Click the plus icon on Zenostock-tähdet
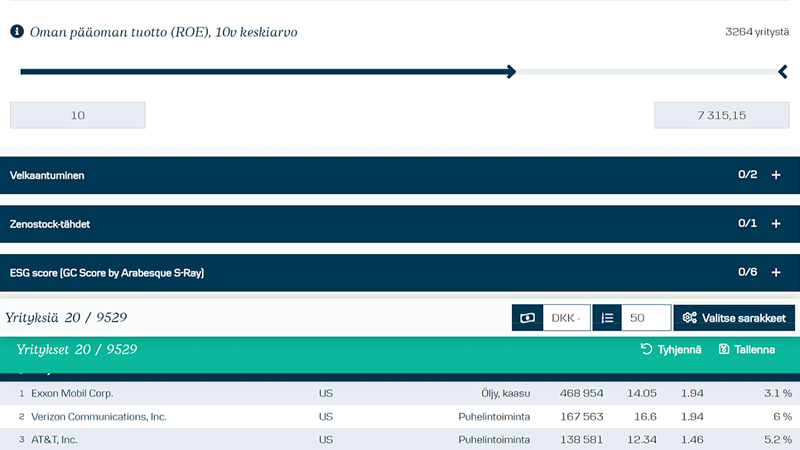The width and height of the screenshot is (800, 450). click(776, 224)
